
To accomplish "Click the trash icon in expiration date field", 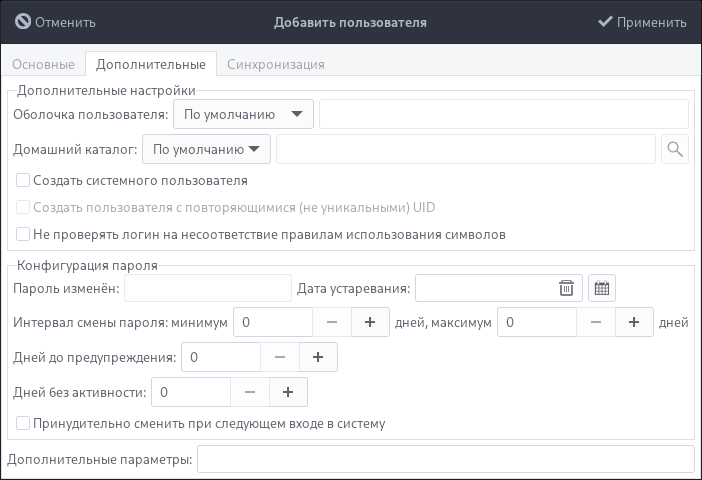I will point(566,288).
